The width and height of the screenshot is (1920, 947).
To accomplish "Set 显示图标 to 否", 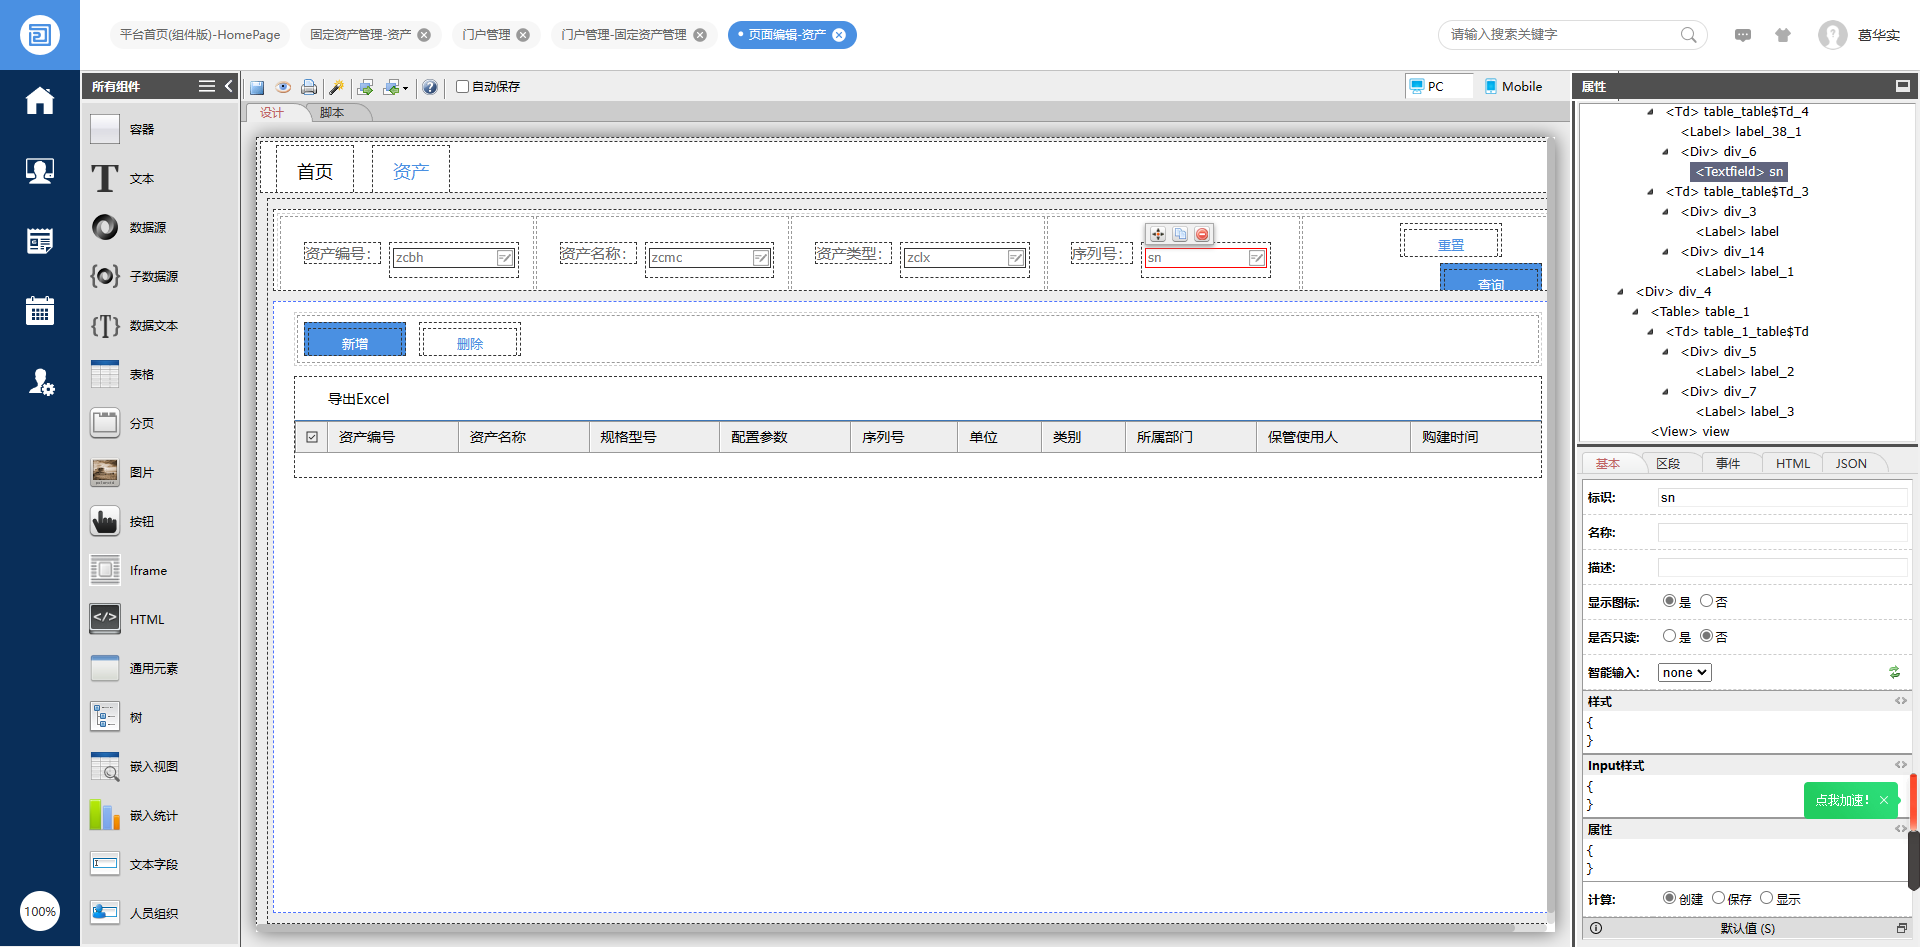I will point(1706,601).
